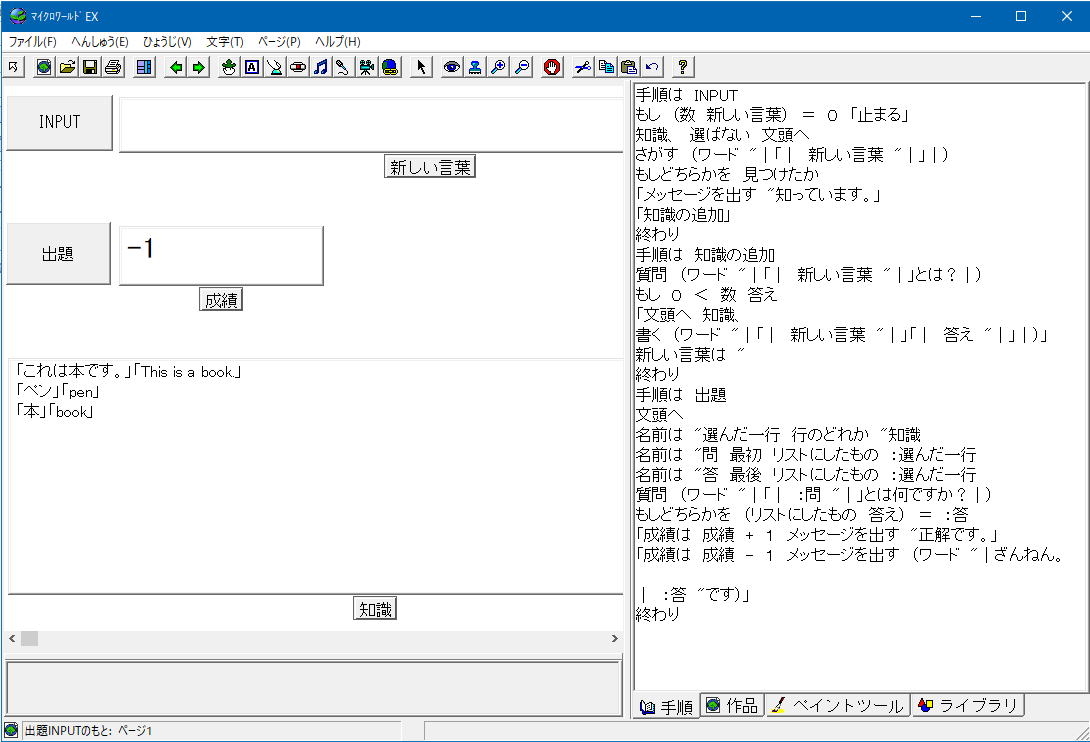The width and height of the screenshot is (1090, 742).
Task: Click the command center box at bottom
Action: coord(313,688)
